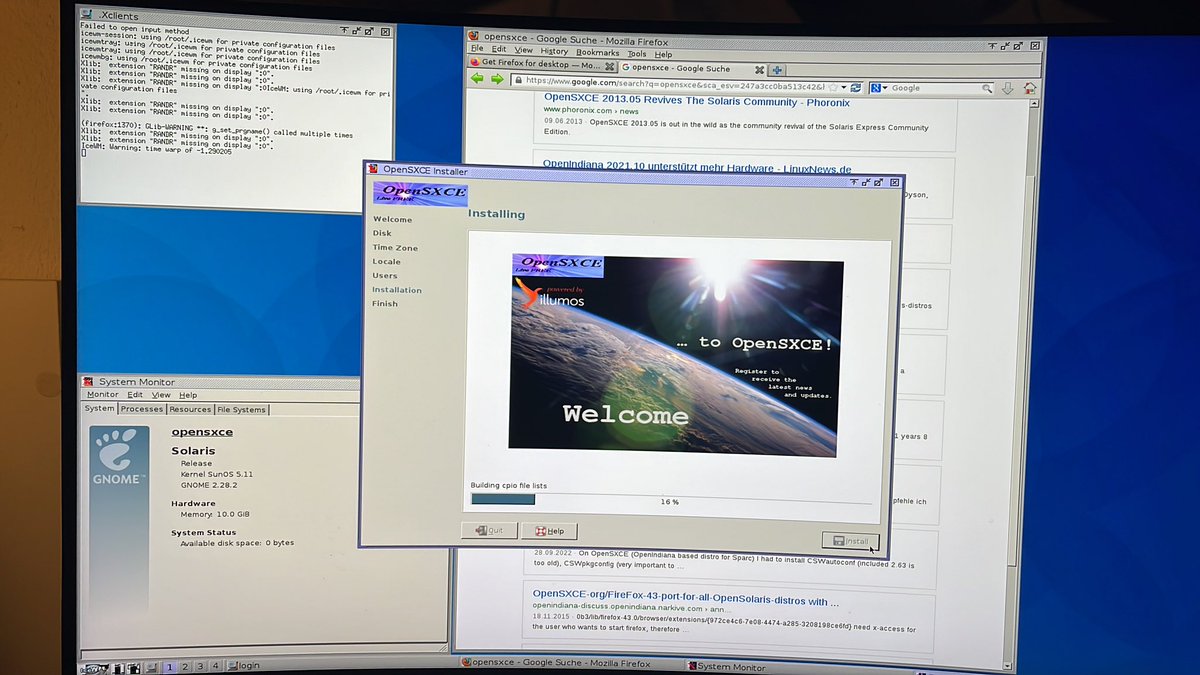Open the location bar history dropdown
The height and width of the screenshot is (675, 1200).
(844, 87)
